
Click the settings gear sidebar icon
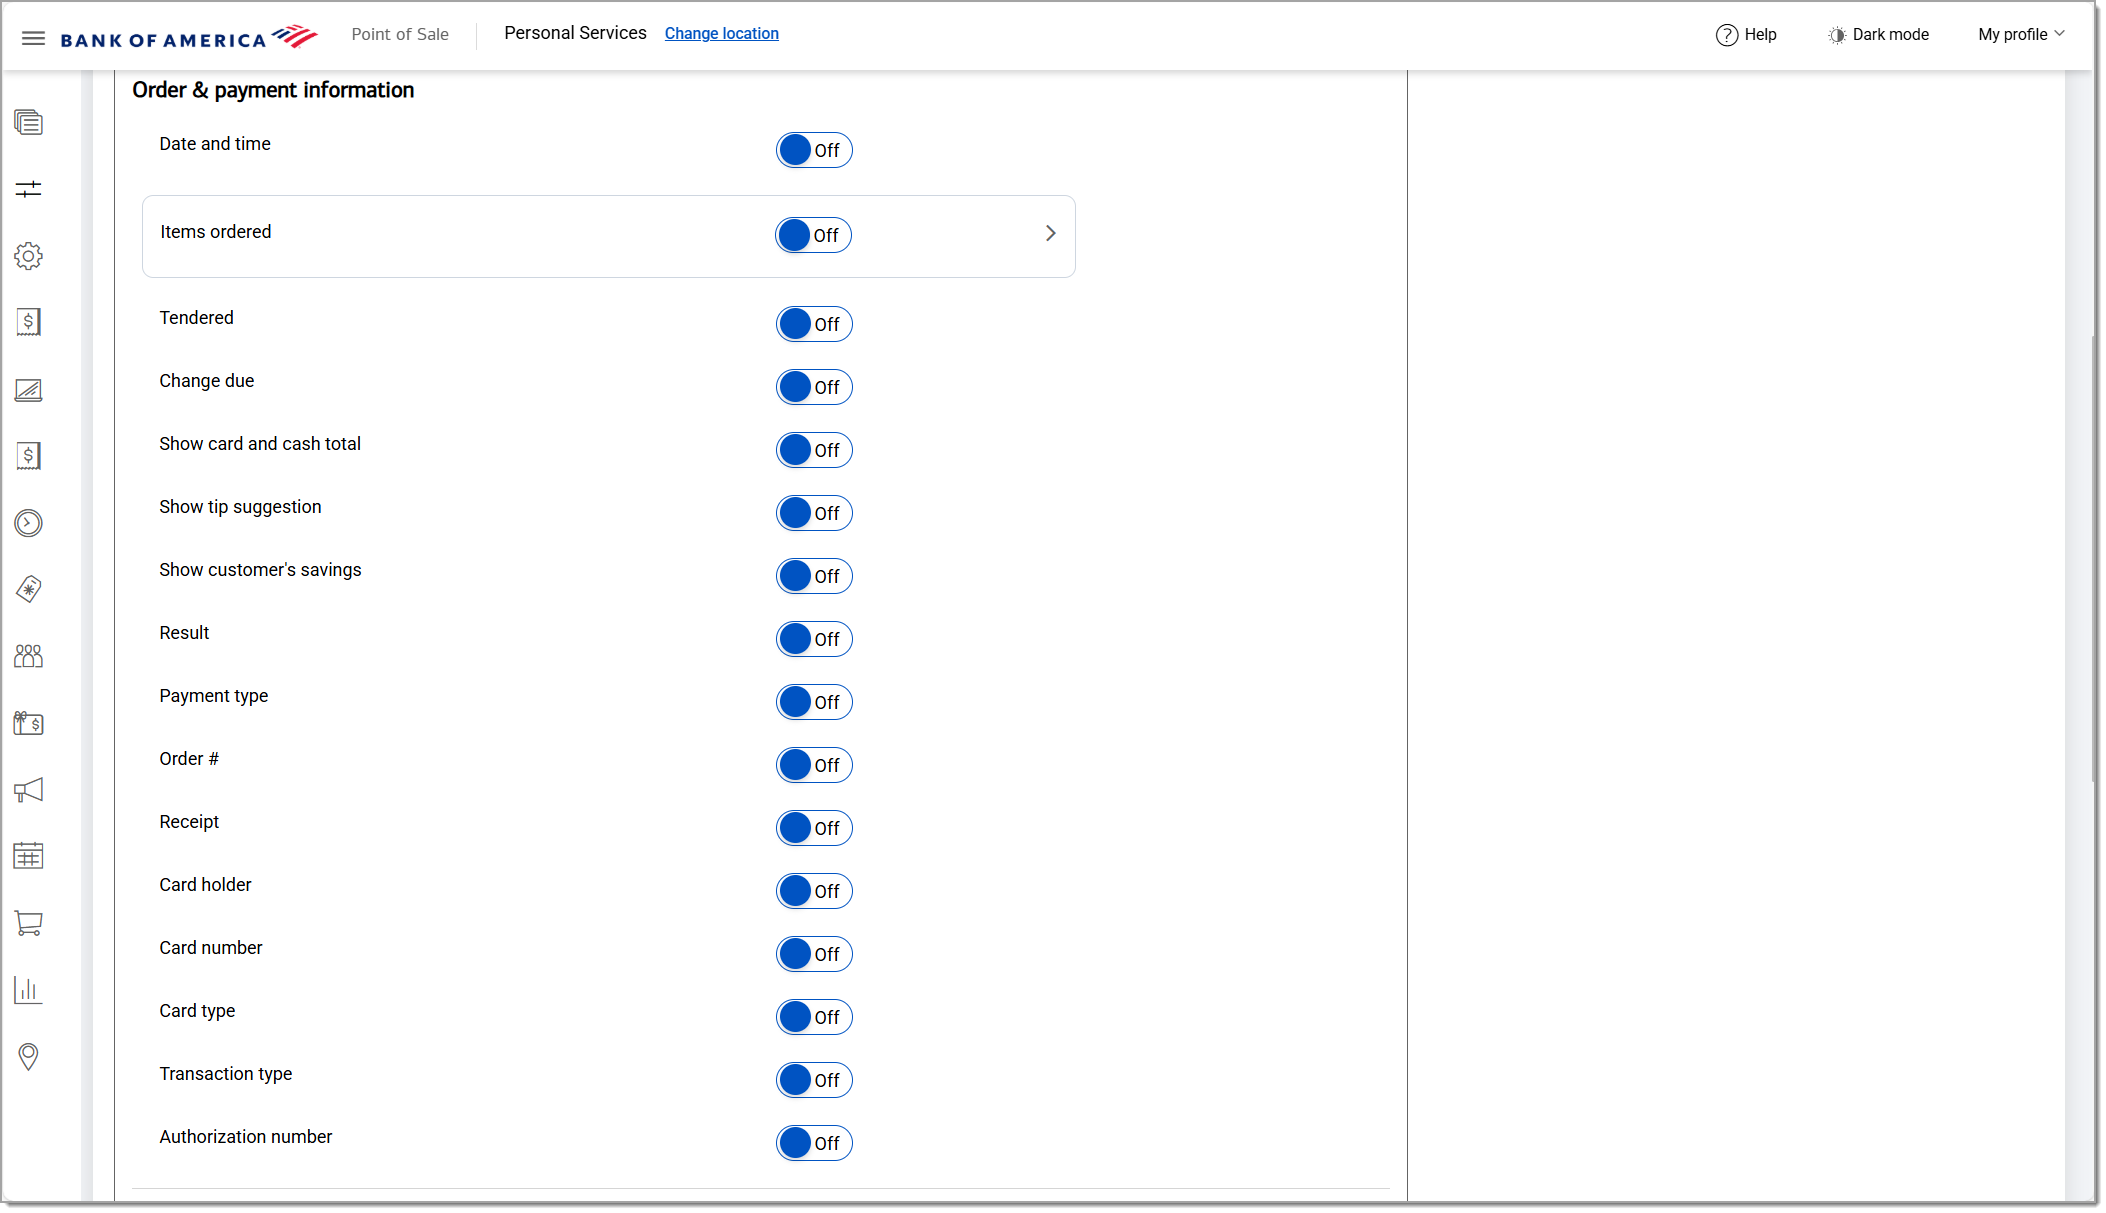coord(28,256)
